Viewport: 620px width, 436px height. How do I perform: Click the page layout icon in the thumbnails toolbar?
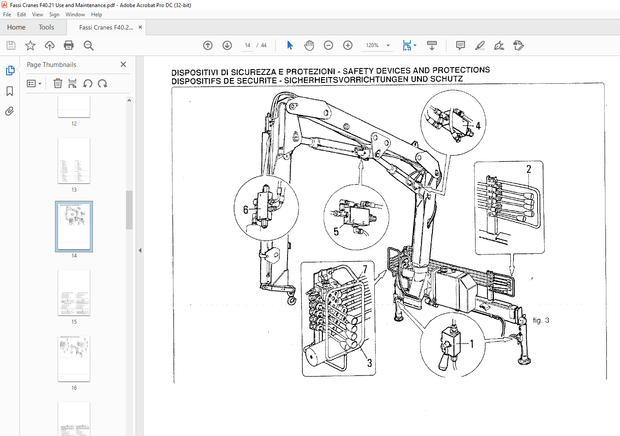pyautogui.click(x=72, y=83)
